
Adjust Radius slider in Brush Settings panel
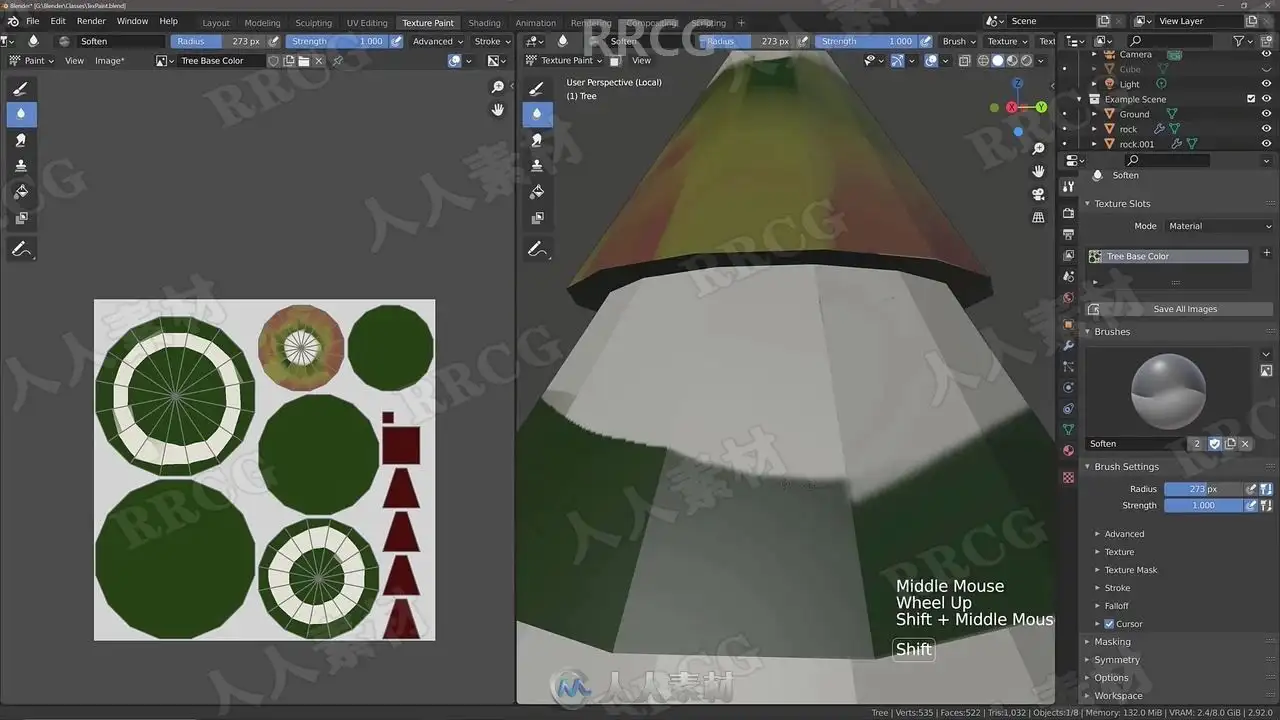(x=1202, y=489)
